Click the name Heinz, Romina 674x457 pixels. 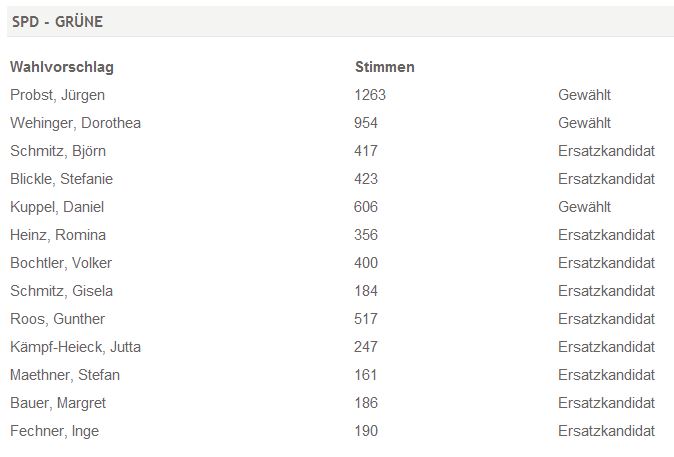click(x=58, y=235)
